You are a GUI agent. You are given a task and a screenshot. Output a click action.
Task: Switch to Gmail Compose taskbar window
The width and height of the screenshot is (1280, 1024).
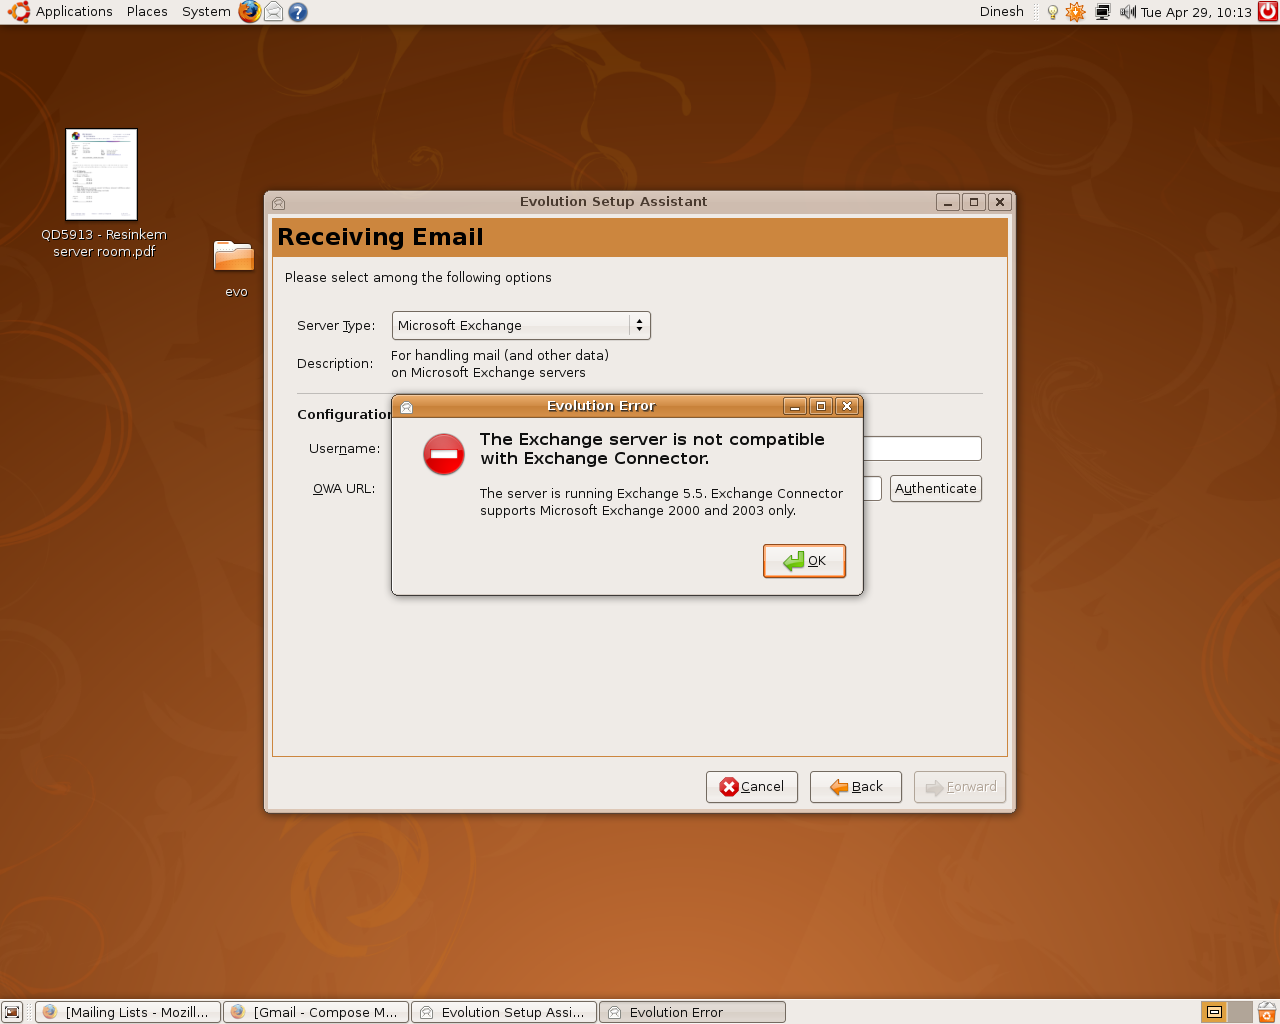pos(316,1012)
